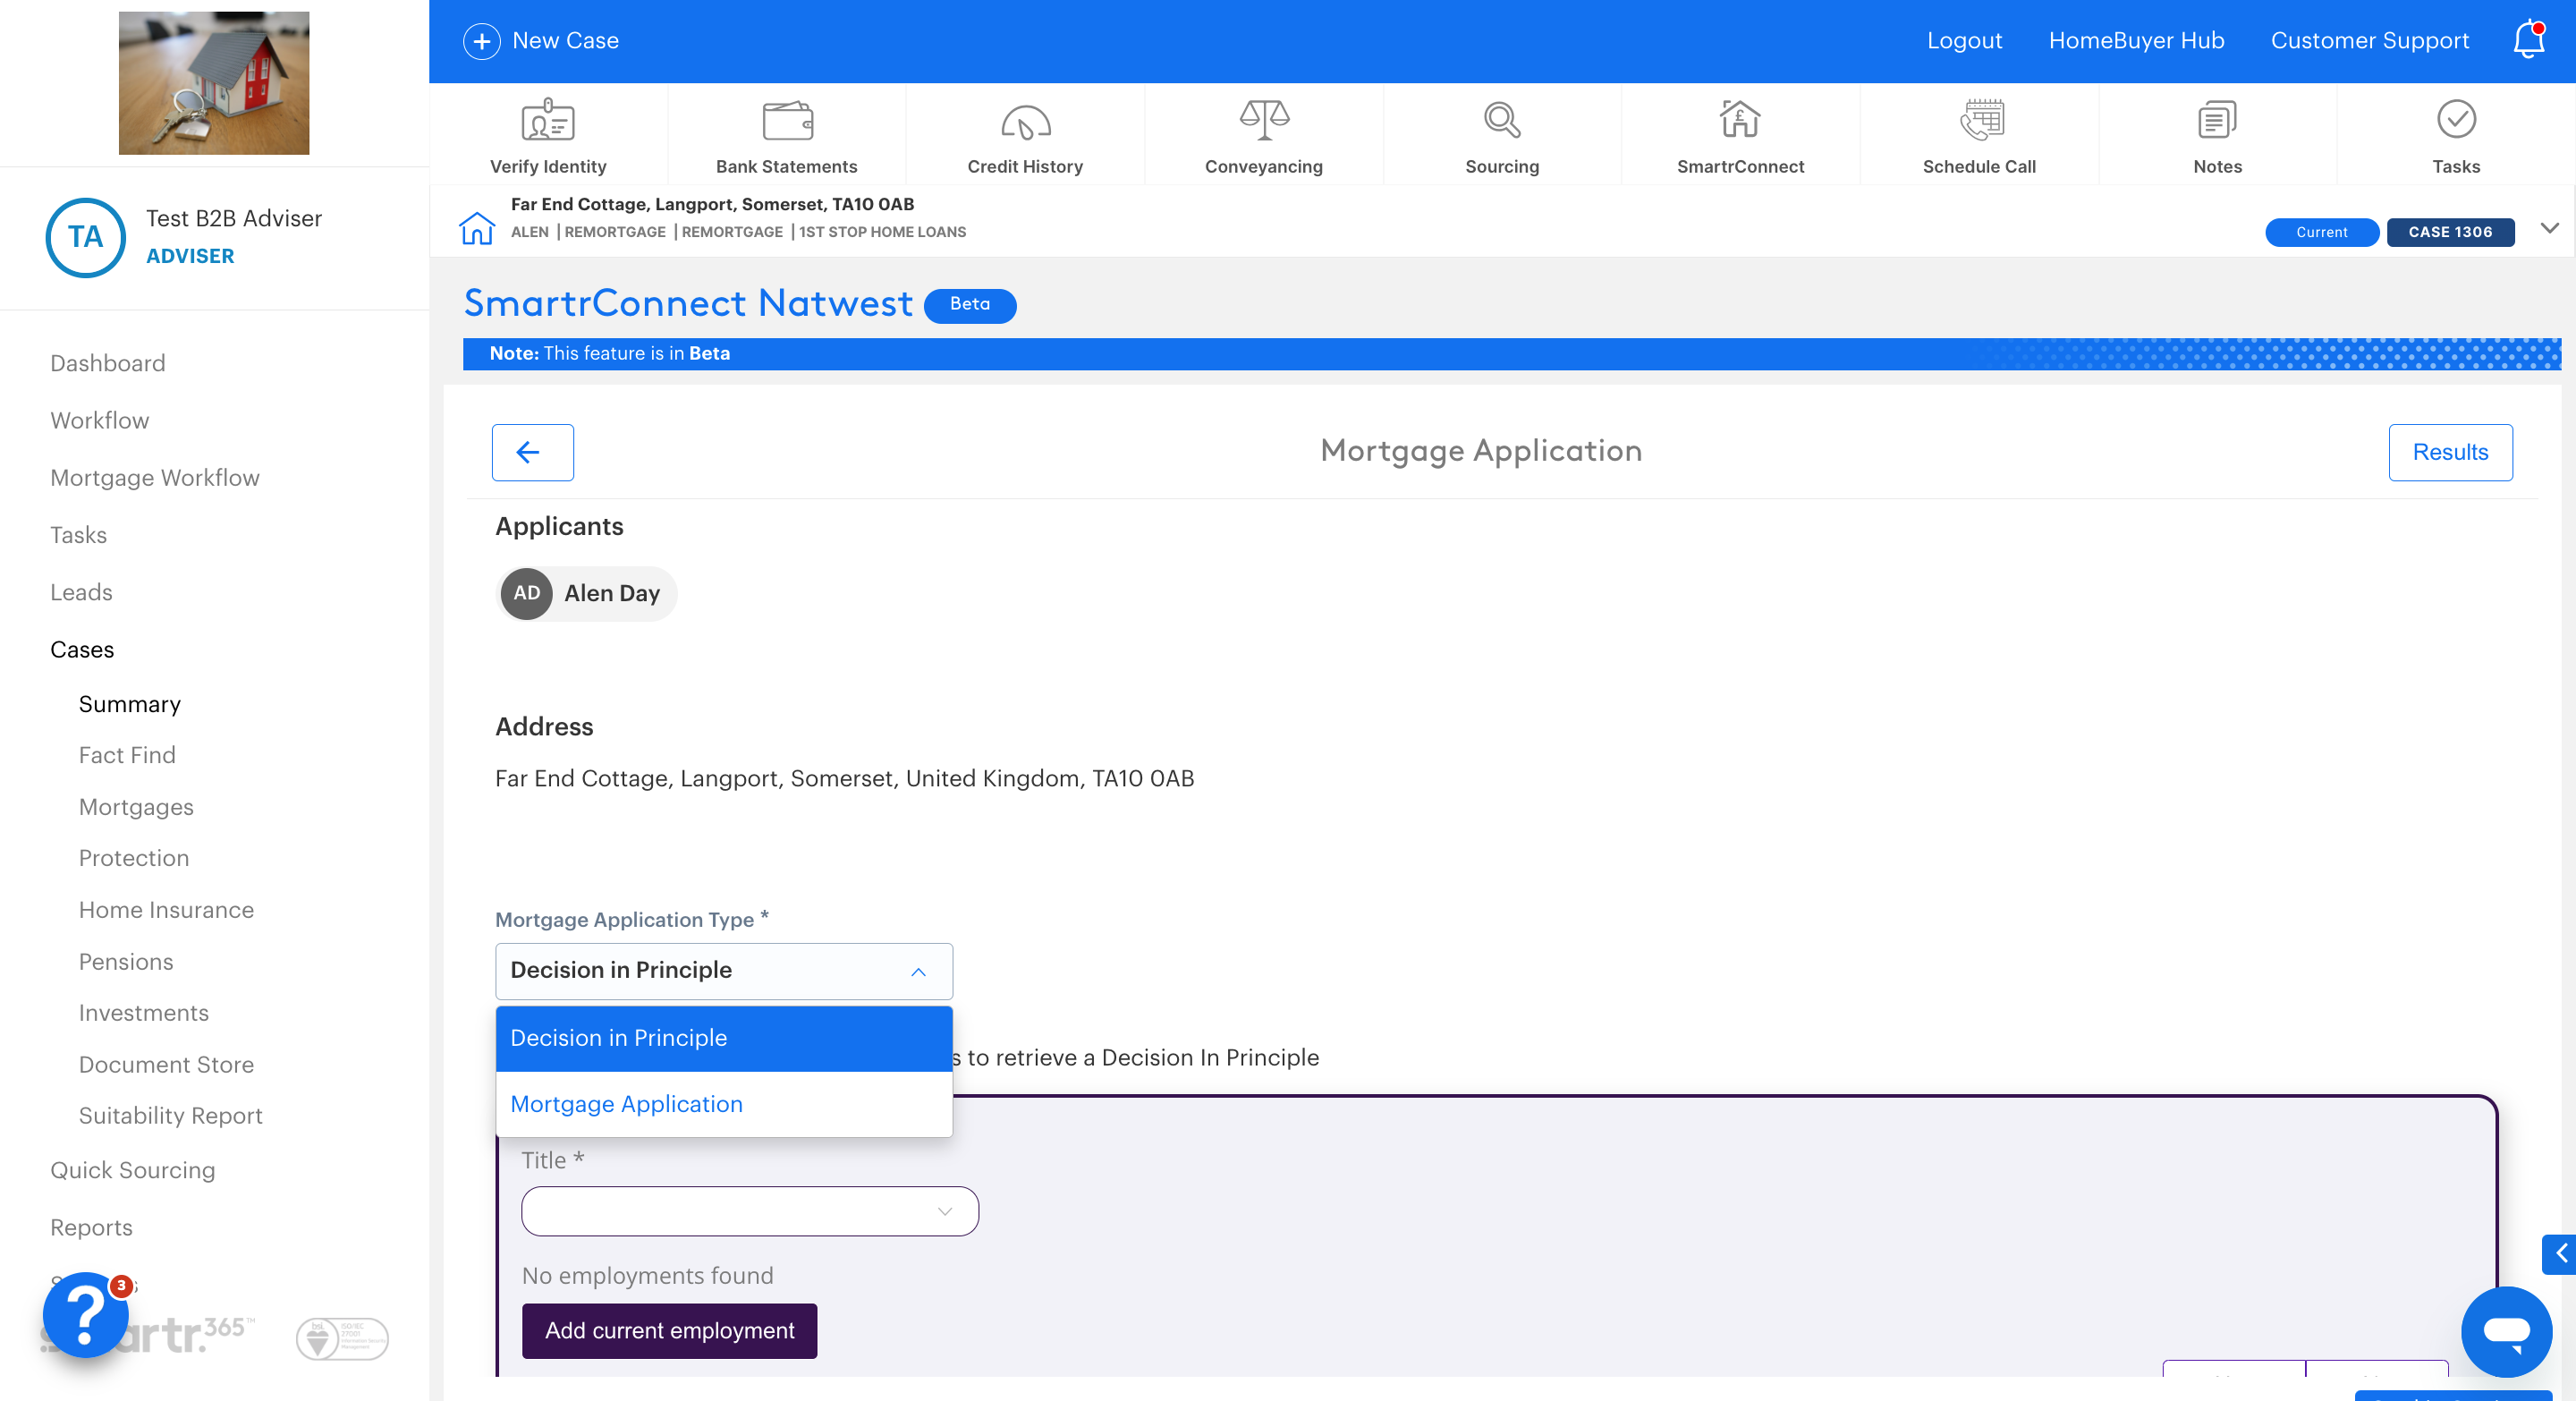2576x1401 pixels.
Task: Open the Bank Statements wallet icon
Action: [787, 121]
